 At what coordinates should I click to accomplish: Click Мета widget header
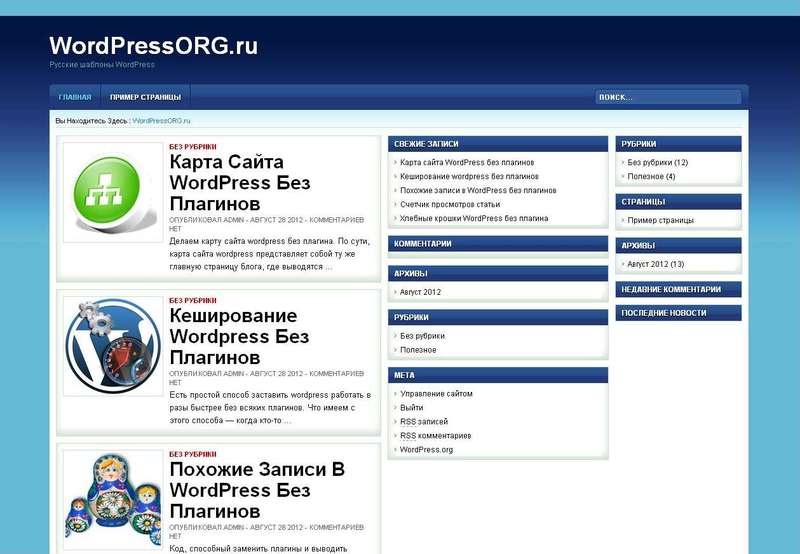coord(498,375)
